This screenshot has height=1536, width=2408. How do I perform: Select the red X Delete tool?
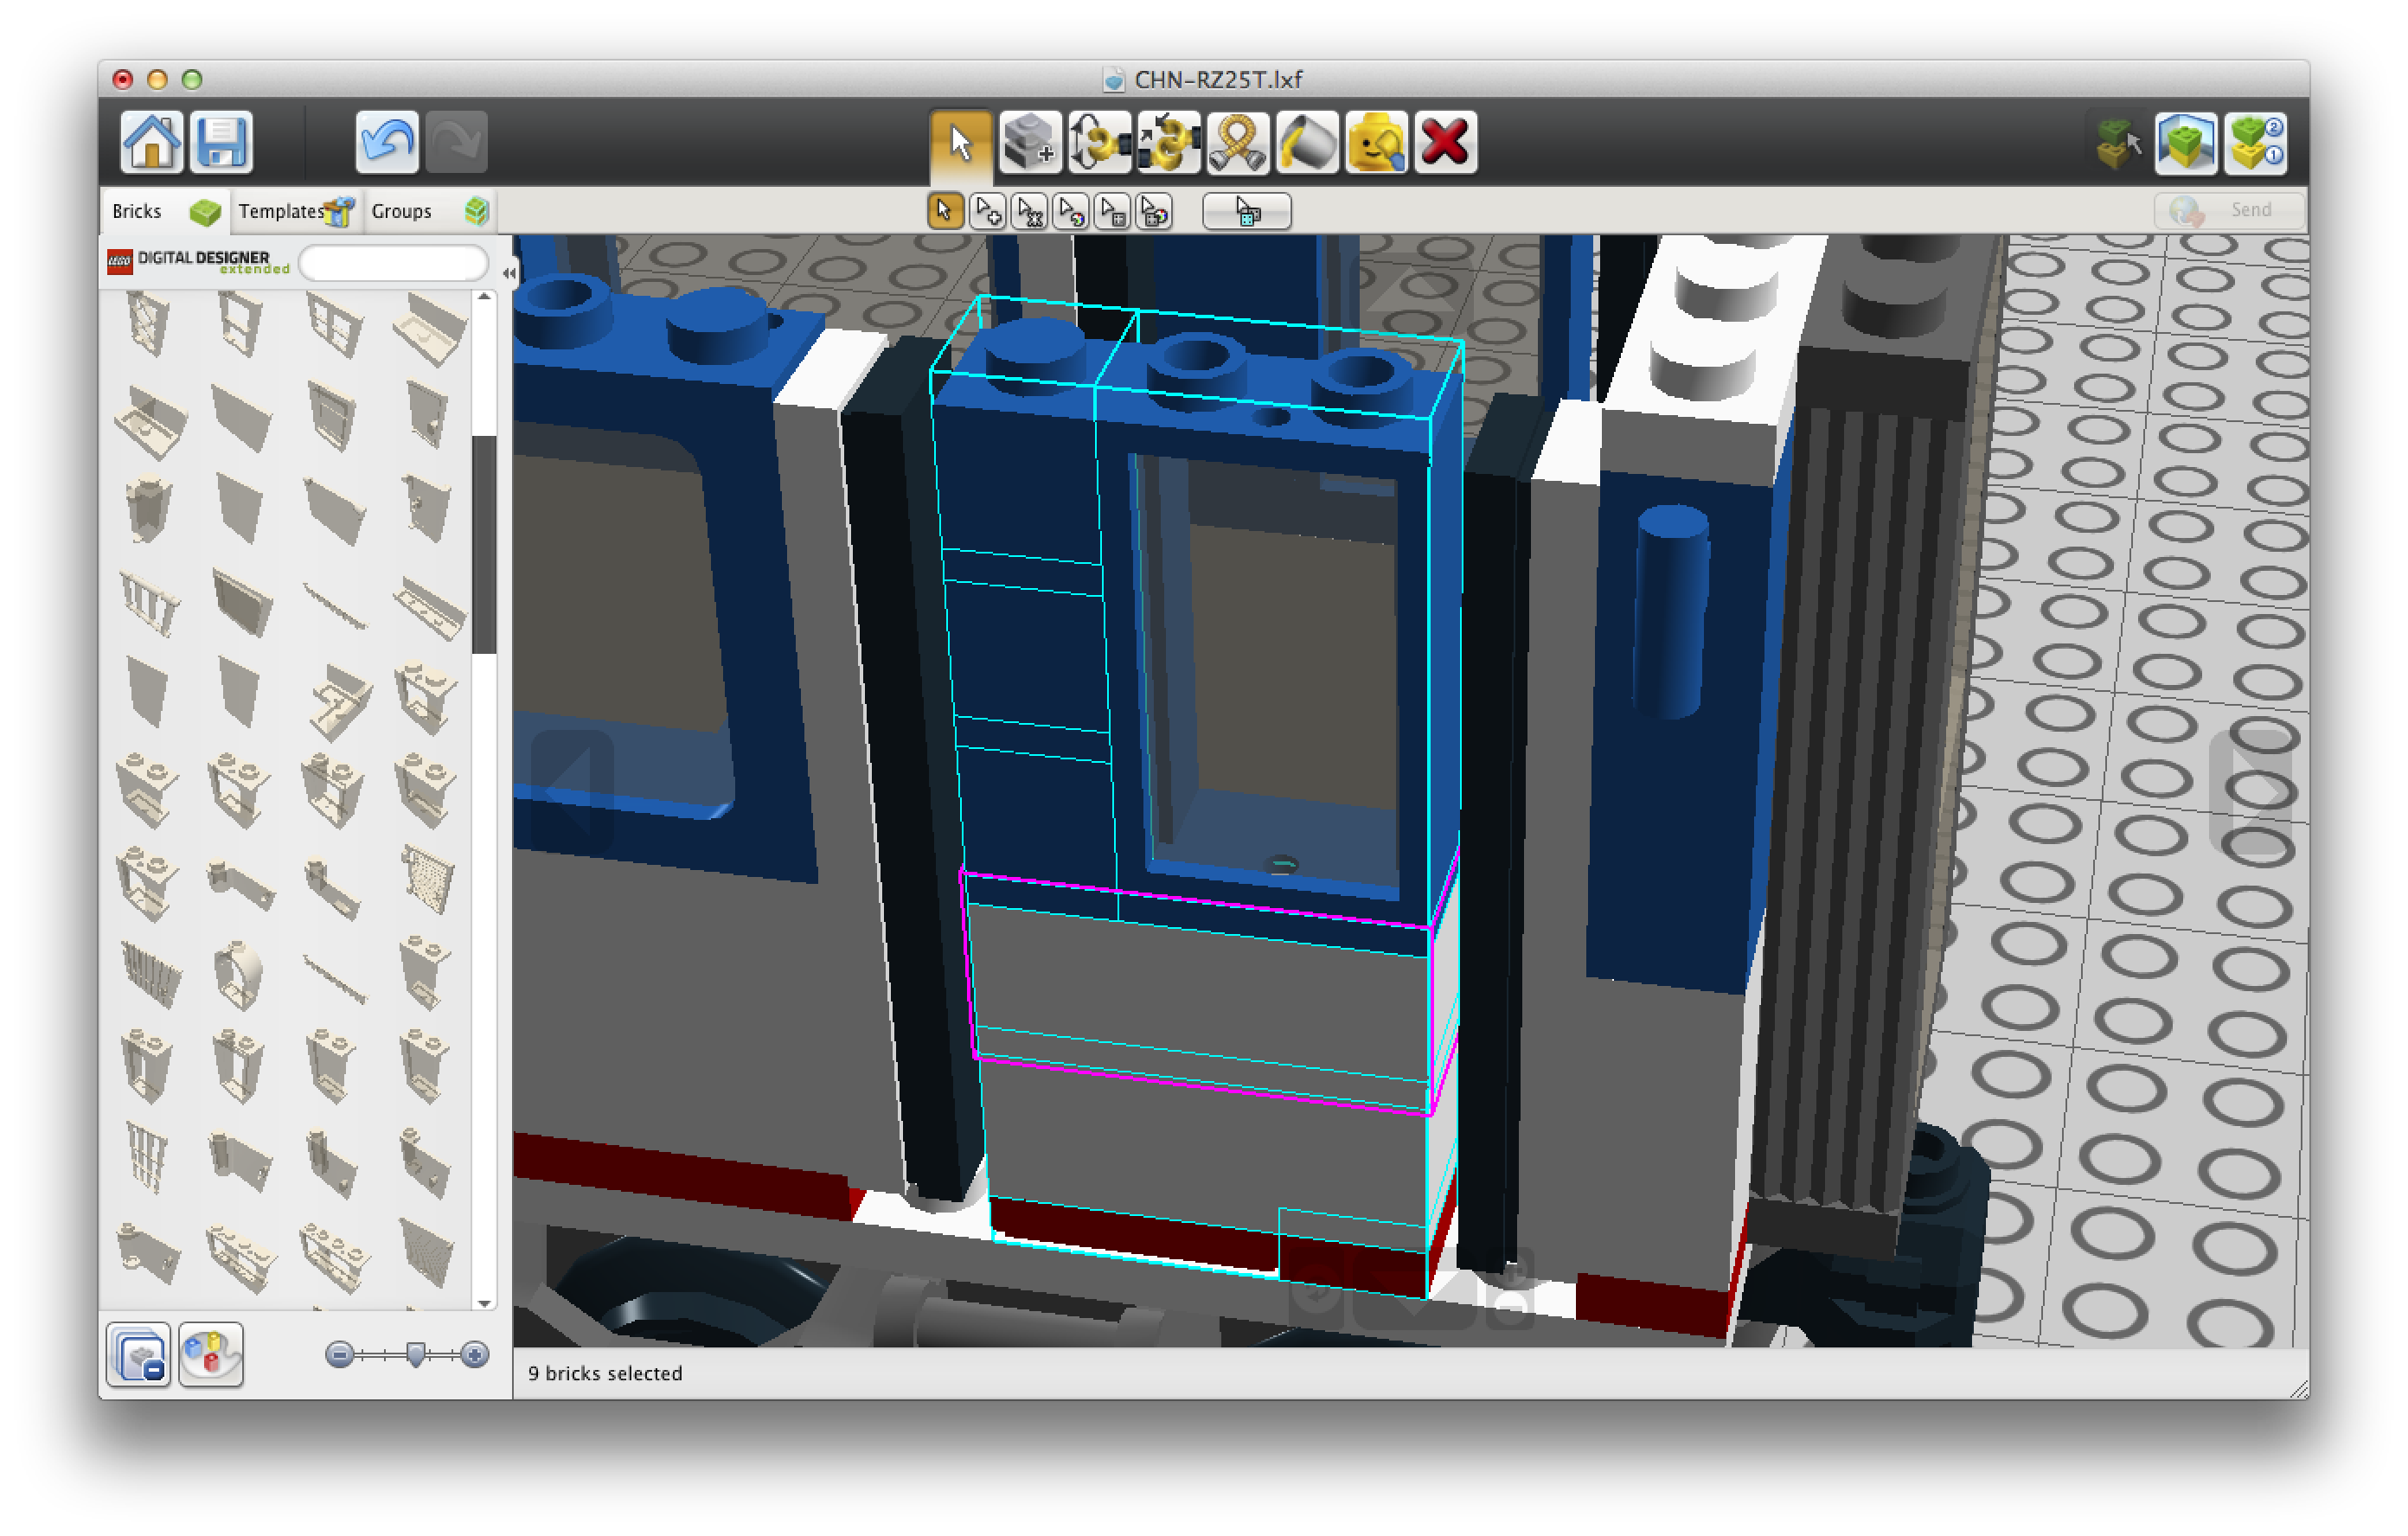(x=1445, y=143)
